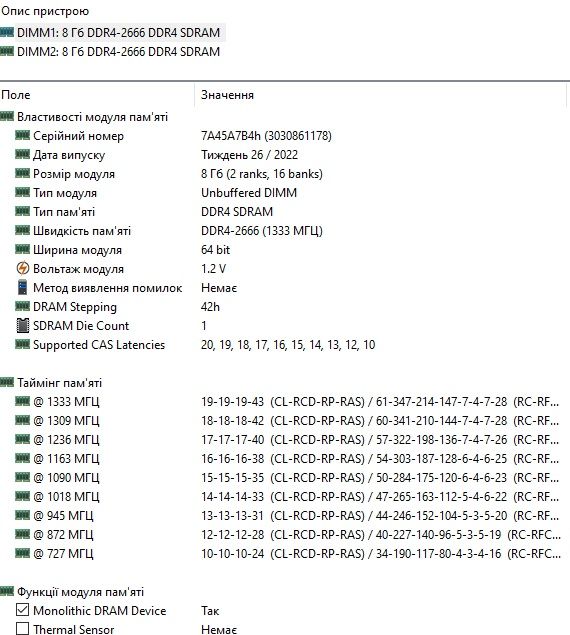The height and width of the screenshot is (635, 570).
Task: Click icon next to Тип модуля
Action: (22, 192)
